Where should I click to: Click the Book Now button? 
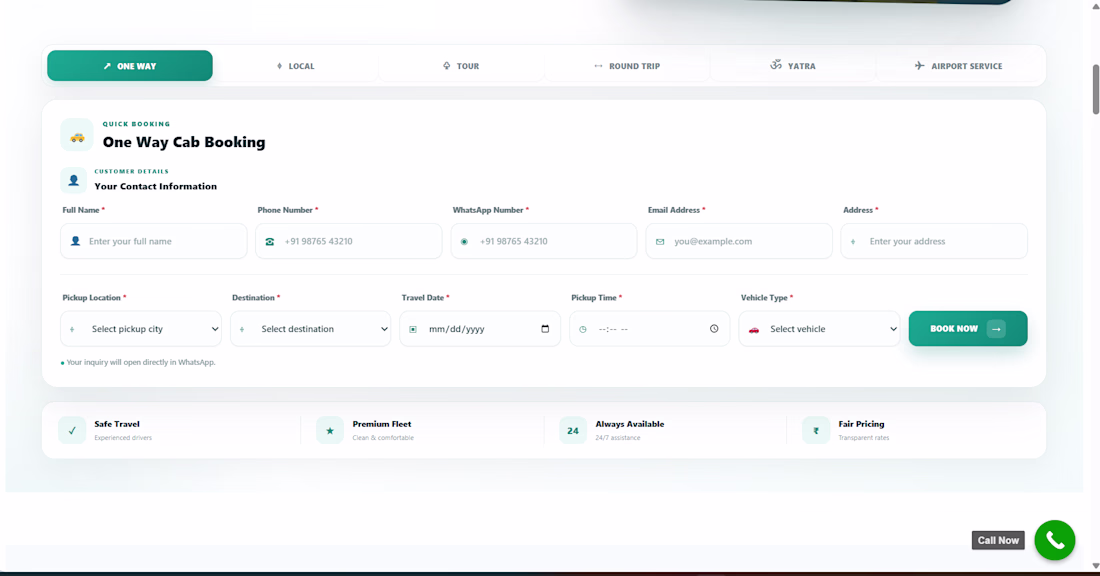[968, 329]
